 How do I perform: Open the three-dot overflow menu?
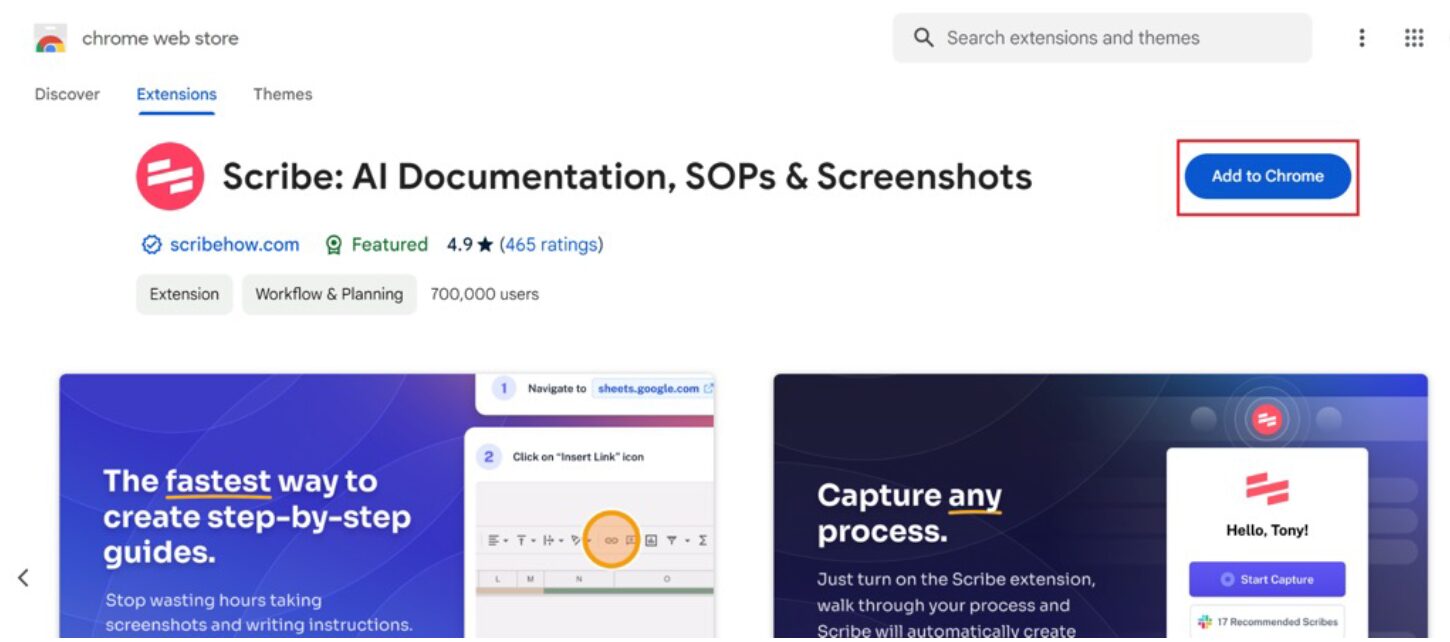[1361, 37]
